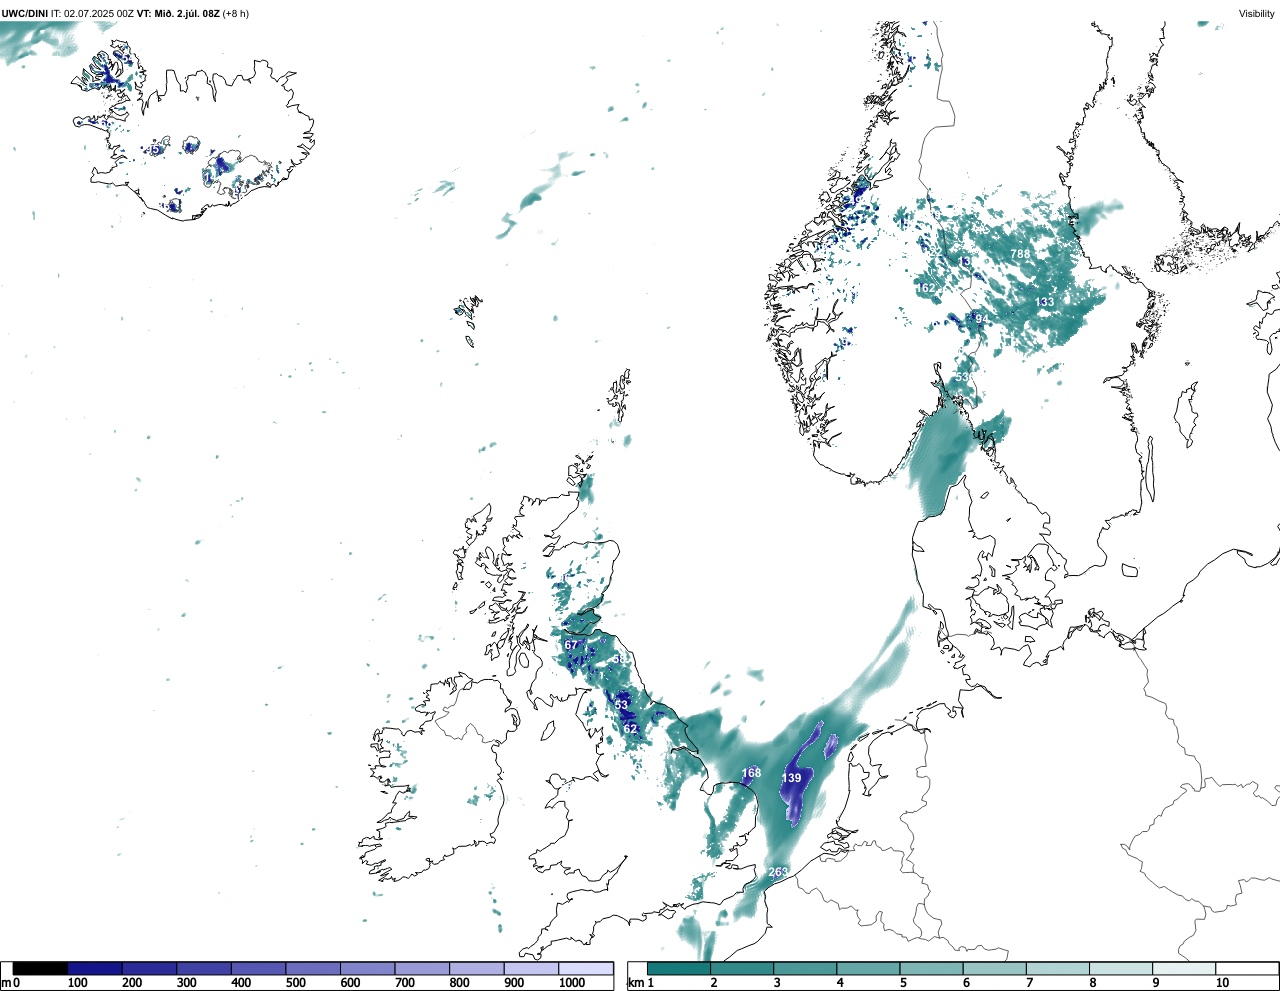This screenshot has width=1280, height=991.
Task: Click the 500–600 m legend swatch
Action: tap(313, 968)
